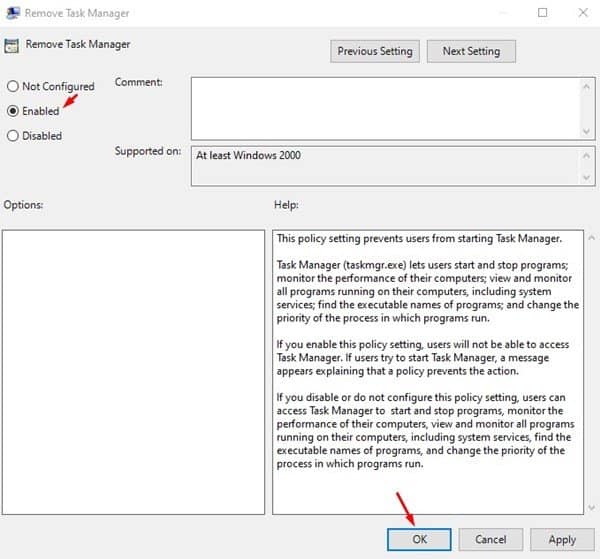The image size is (600, 559).
Task: Click the title bar window icon
Action: 13,13
